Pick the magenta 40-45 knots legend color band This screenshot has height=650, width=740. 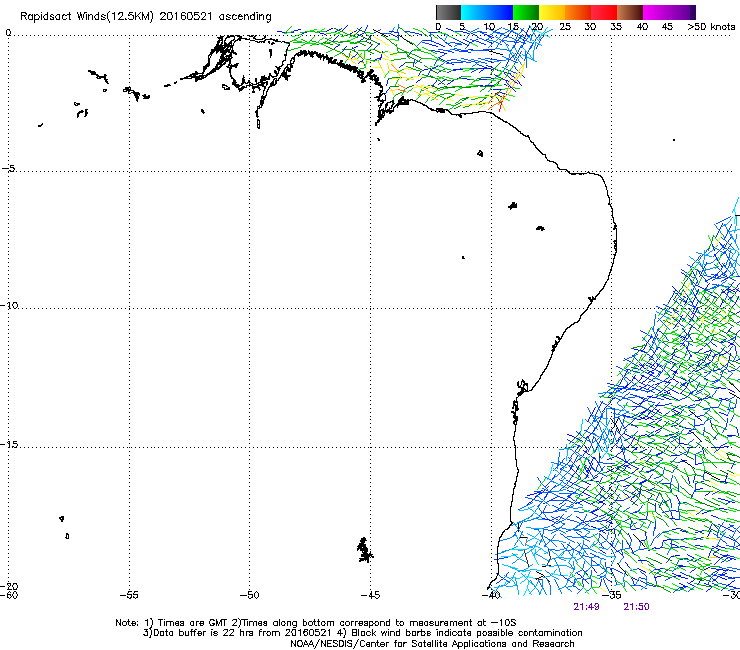tap(656, 12)
